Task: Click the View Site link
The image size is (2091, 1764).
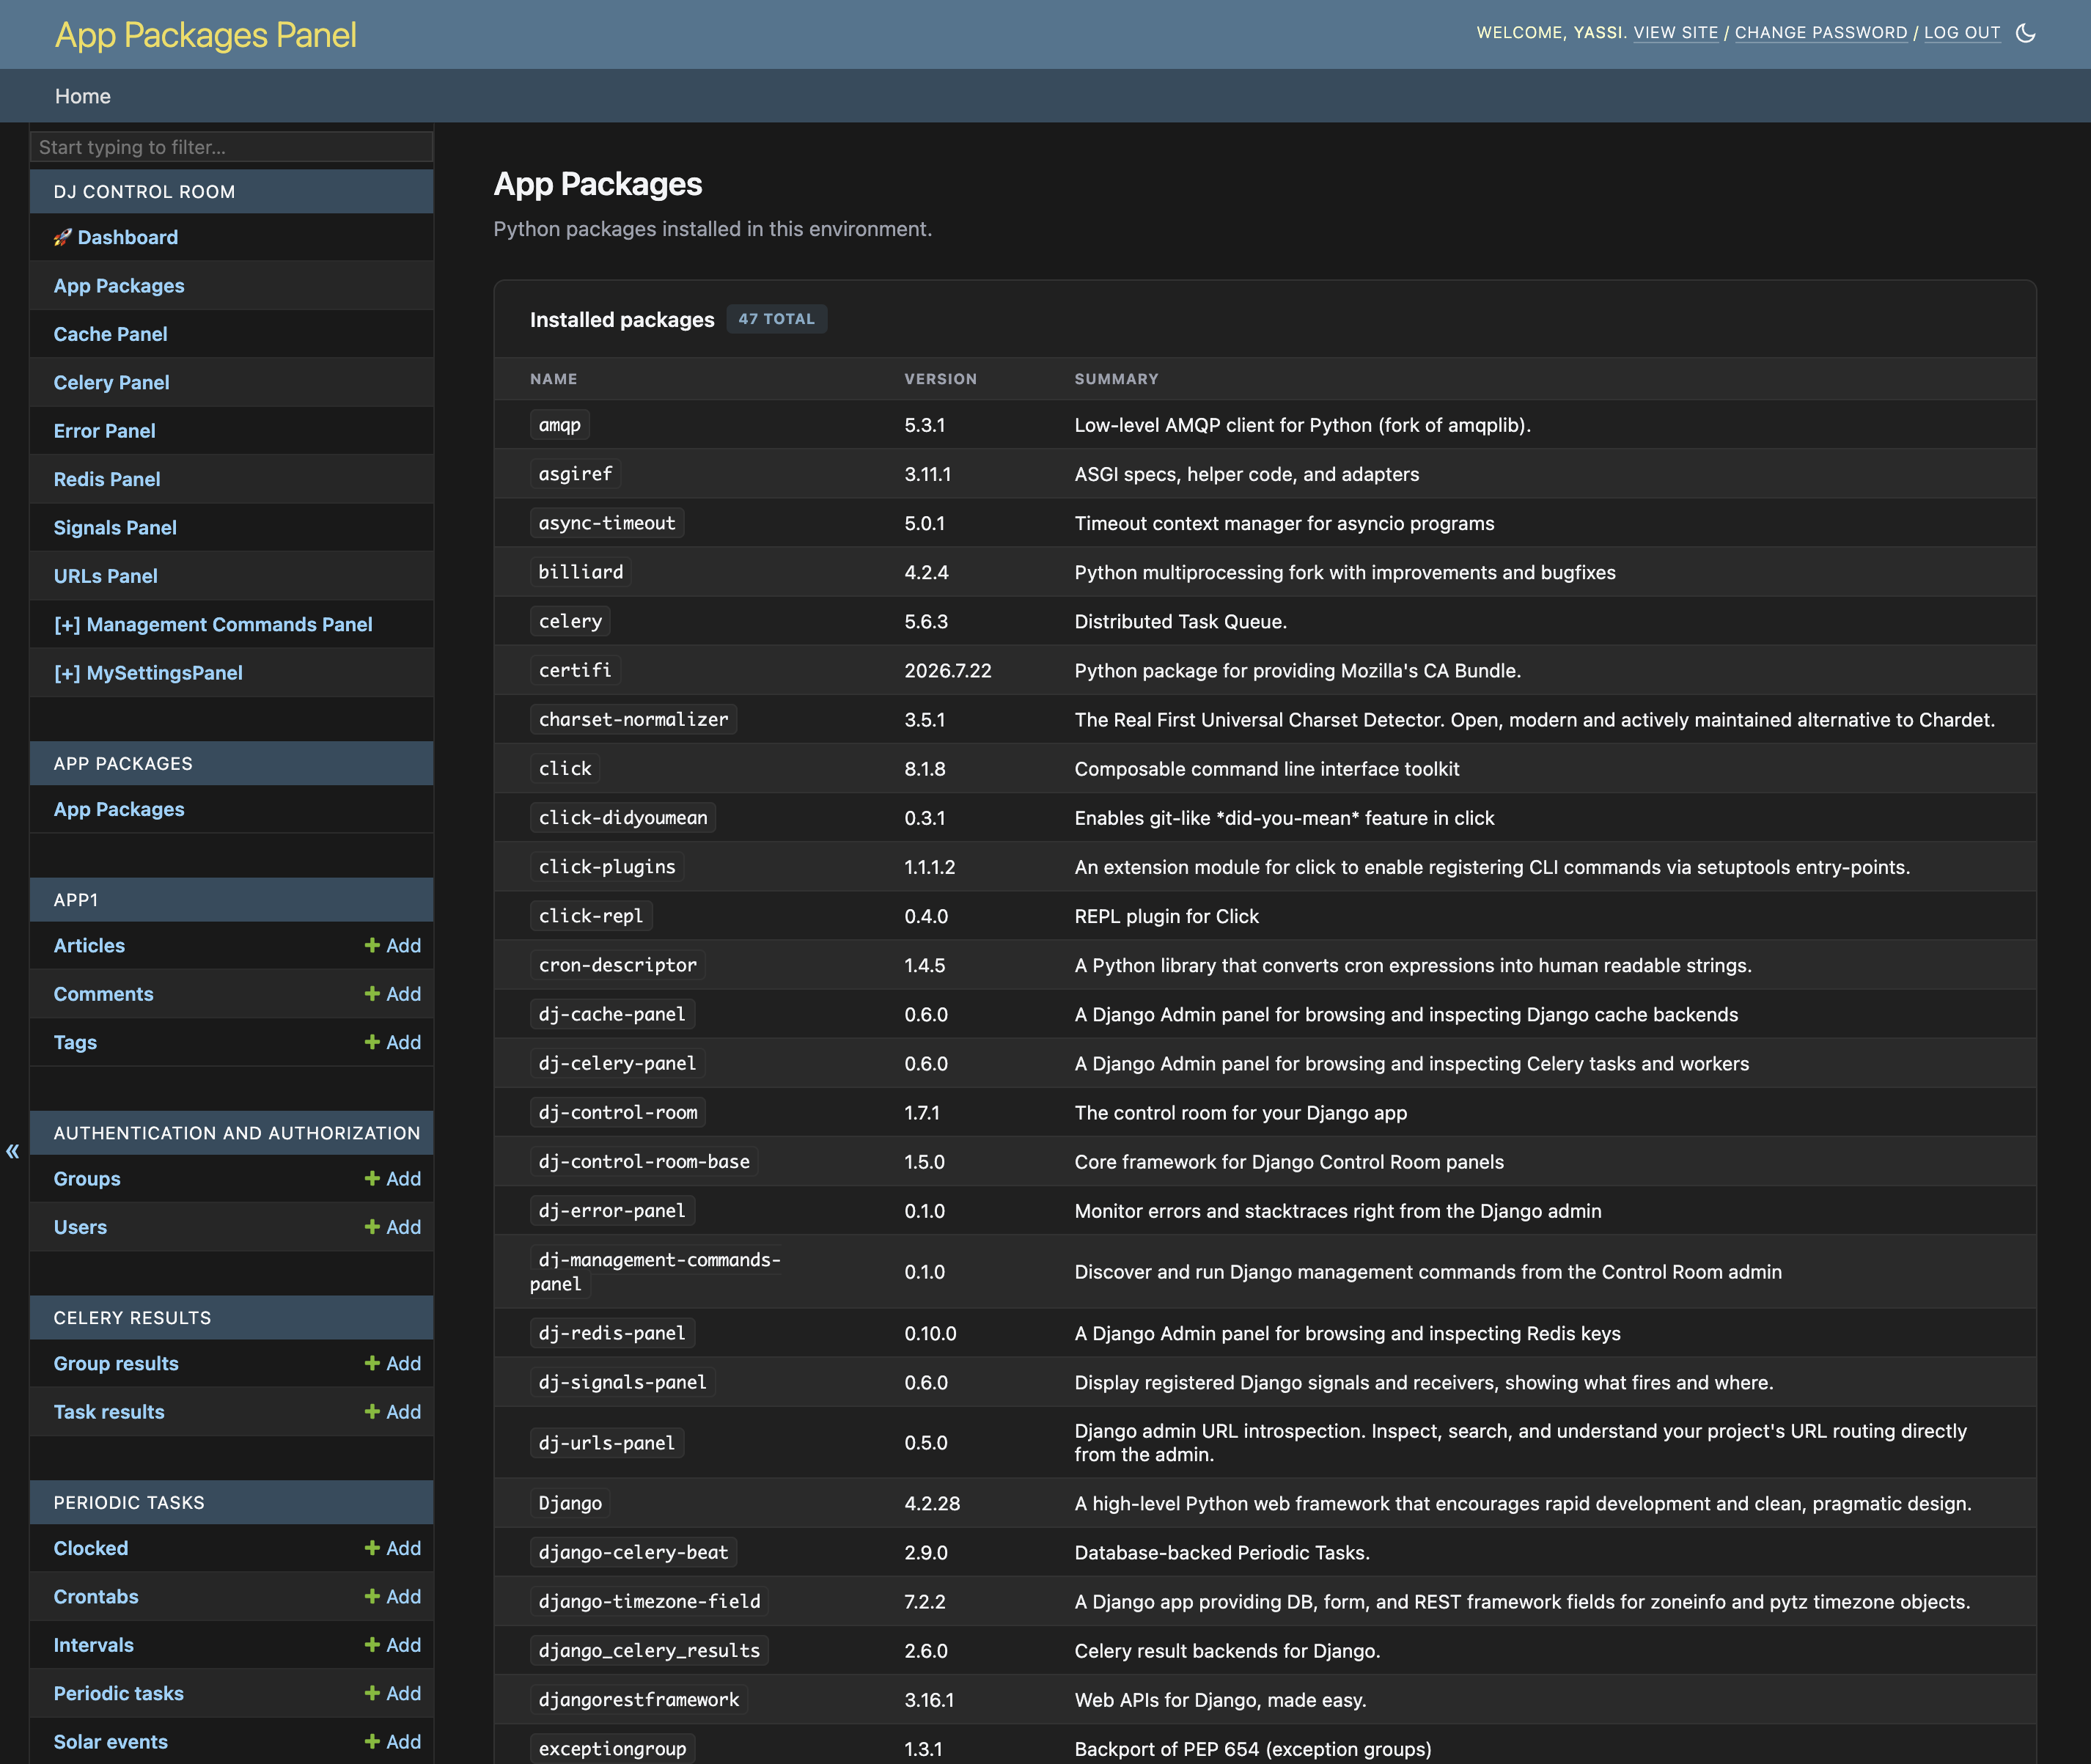Action: (x=1675, y=33)
